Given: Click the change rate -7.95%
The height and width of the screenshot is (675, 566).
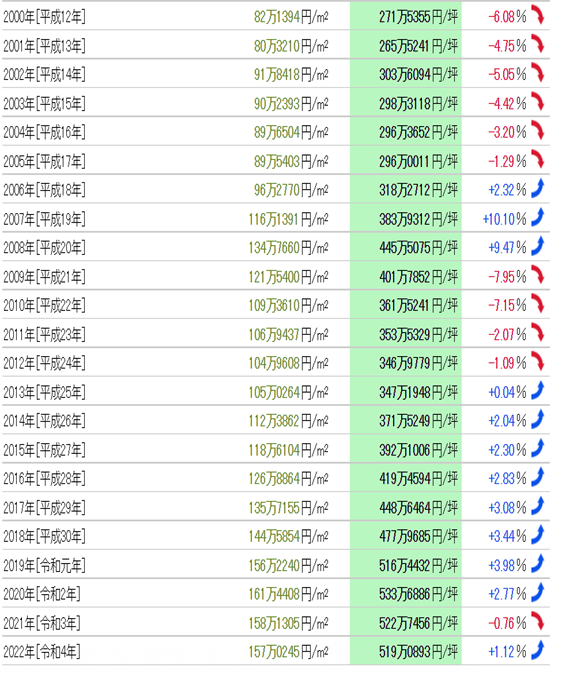Looking at the screenshot, I should [x=507, y=277].
